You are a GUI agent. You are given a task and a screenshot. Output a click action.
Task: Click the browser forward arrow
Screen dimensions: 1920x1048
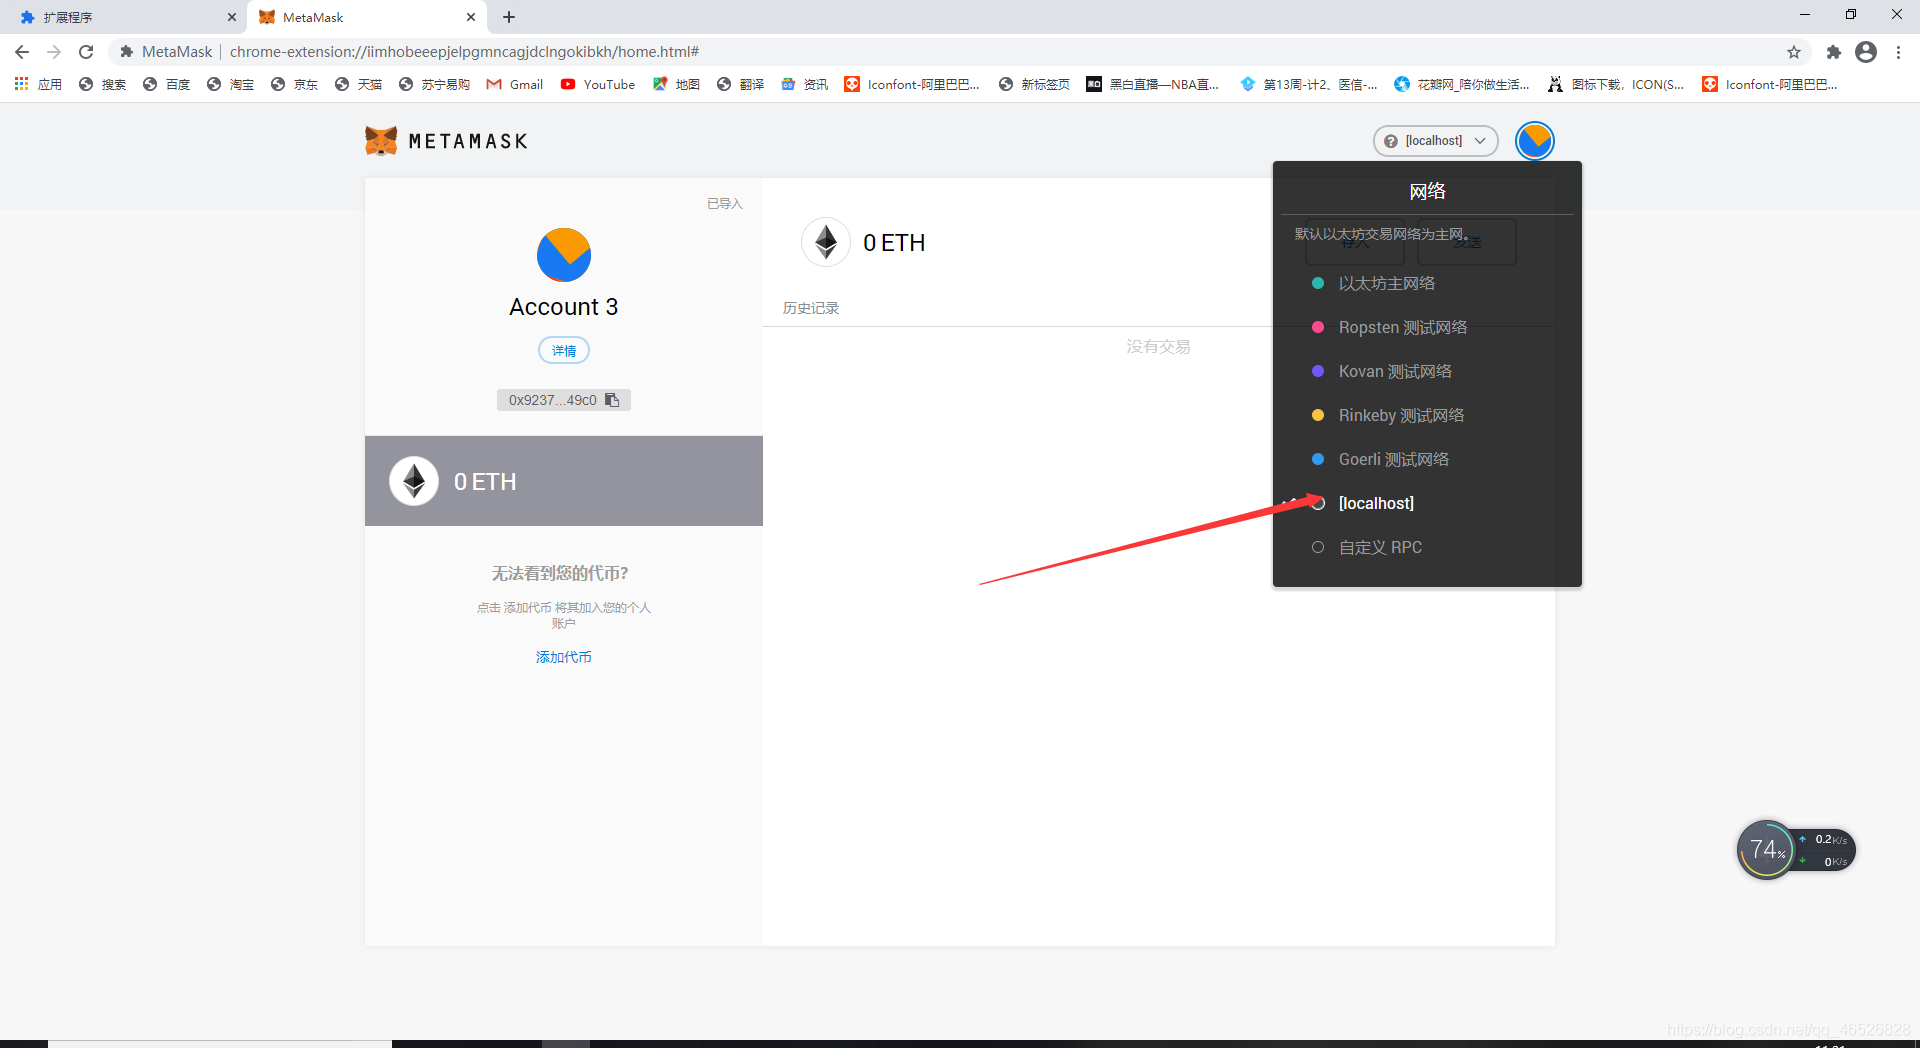(54, 52)
